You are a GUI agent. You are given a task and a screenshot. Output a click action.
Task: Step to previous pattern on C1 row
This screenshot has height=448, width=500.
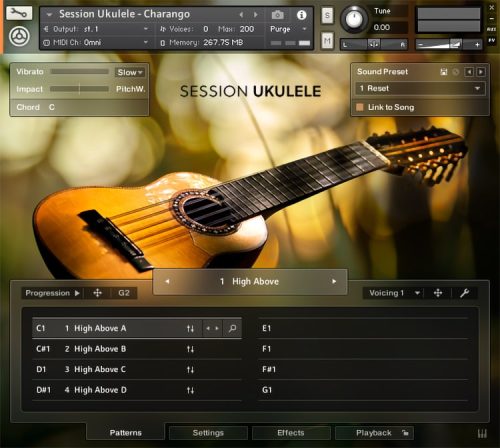coord(208,328)
